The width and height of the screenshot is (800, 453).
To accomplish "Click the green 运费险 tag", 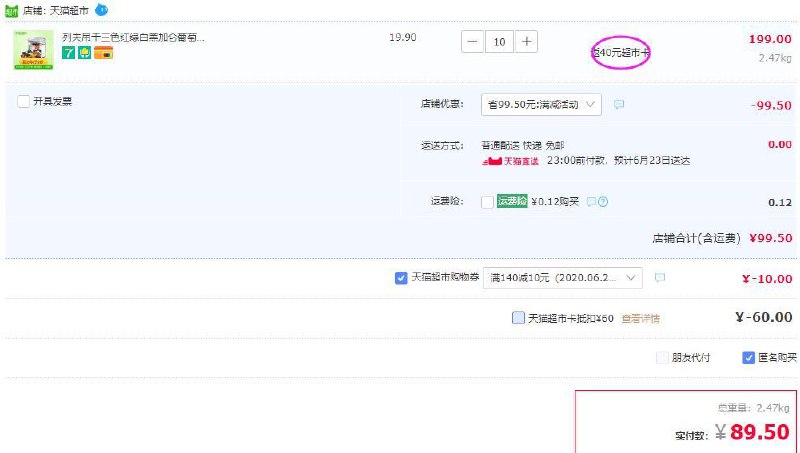I will (x=512, y=201).
